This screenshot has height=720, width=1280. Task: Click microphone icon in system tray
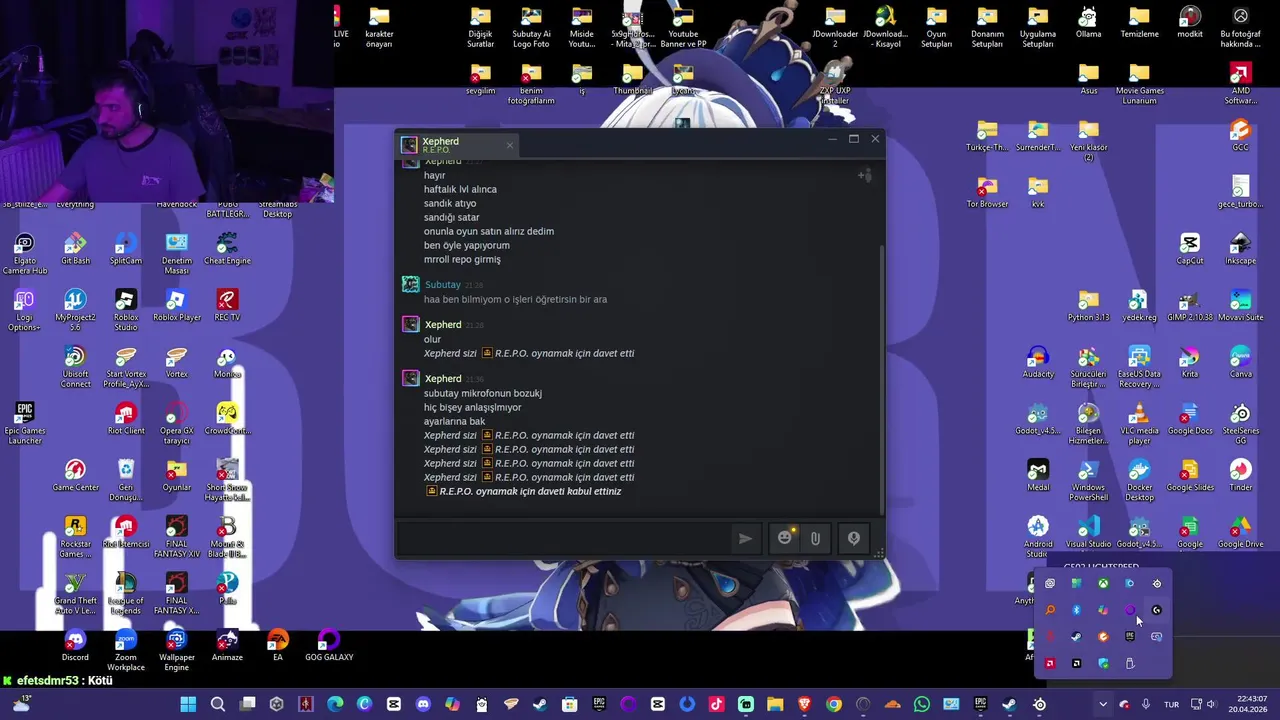tap(1145, 704)
